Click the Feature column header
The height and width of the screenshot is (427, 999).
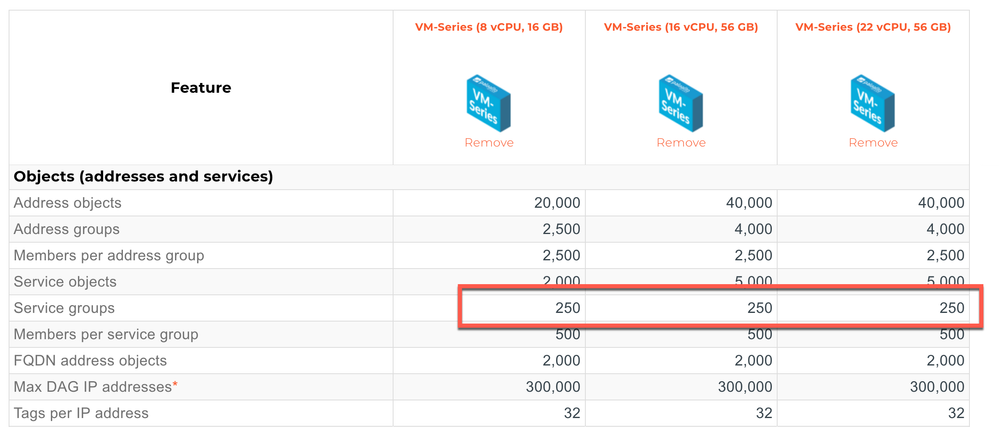pyautogui.click(x=201, y=88)
